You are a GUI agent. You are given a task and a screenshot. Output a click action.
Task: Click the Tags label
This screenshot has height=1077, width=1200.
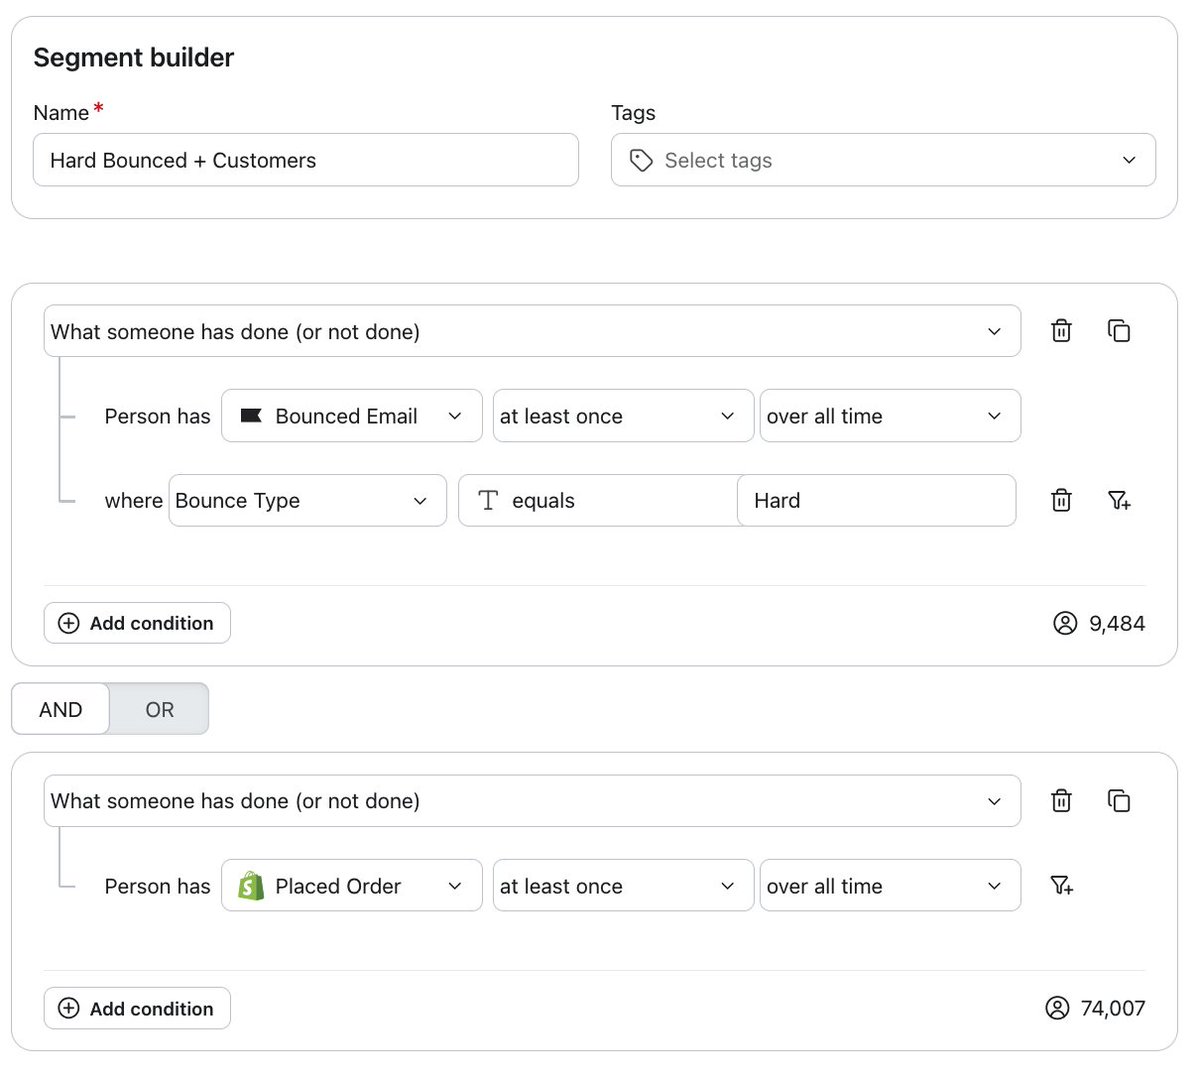[x=633, y=113]
